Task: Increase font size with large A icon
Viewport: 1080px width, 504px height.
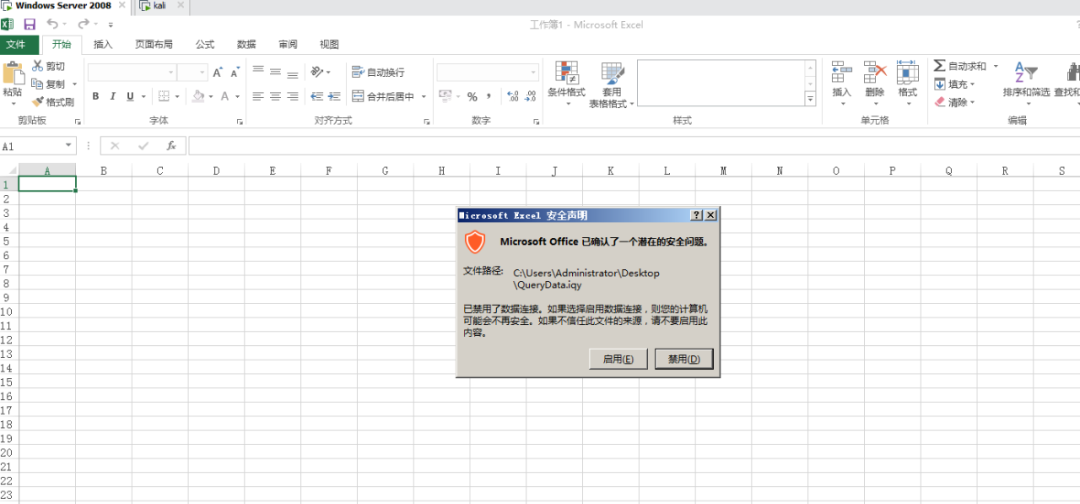Action: [218, 72]
